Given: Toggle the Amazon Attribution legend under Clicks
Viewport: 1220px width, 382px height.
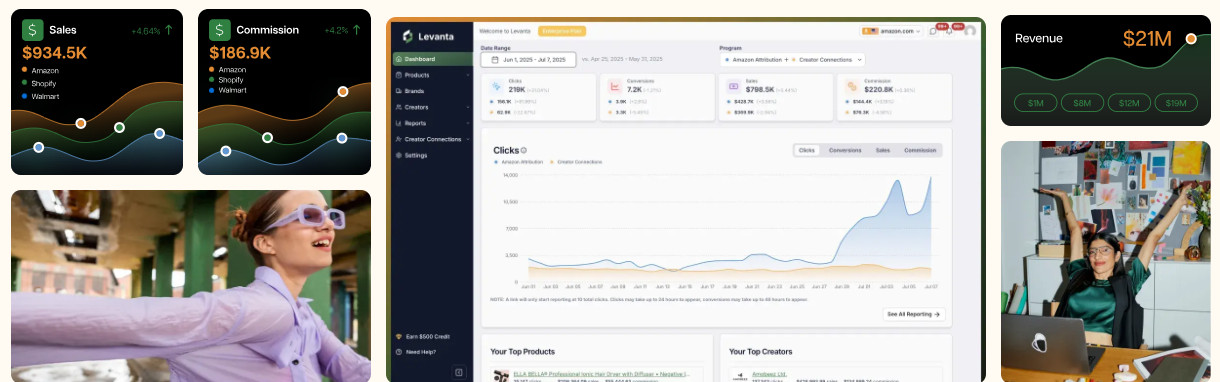Looking at the screenshot, I should (x=519, y=161).
